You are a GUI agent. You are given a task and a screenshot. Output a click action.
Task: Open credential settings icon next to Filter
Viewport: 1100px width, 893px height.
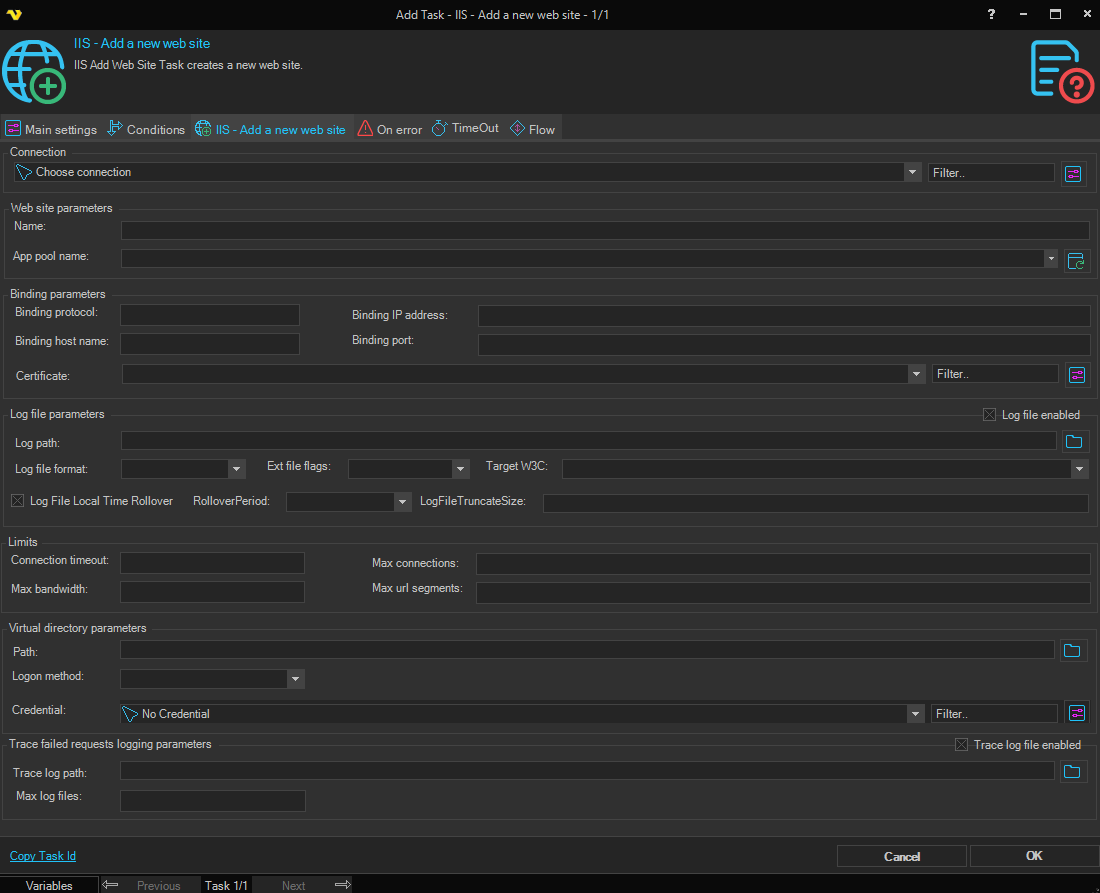(x=1077, y=713)
